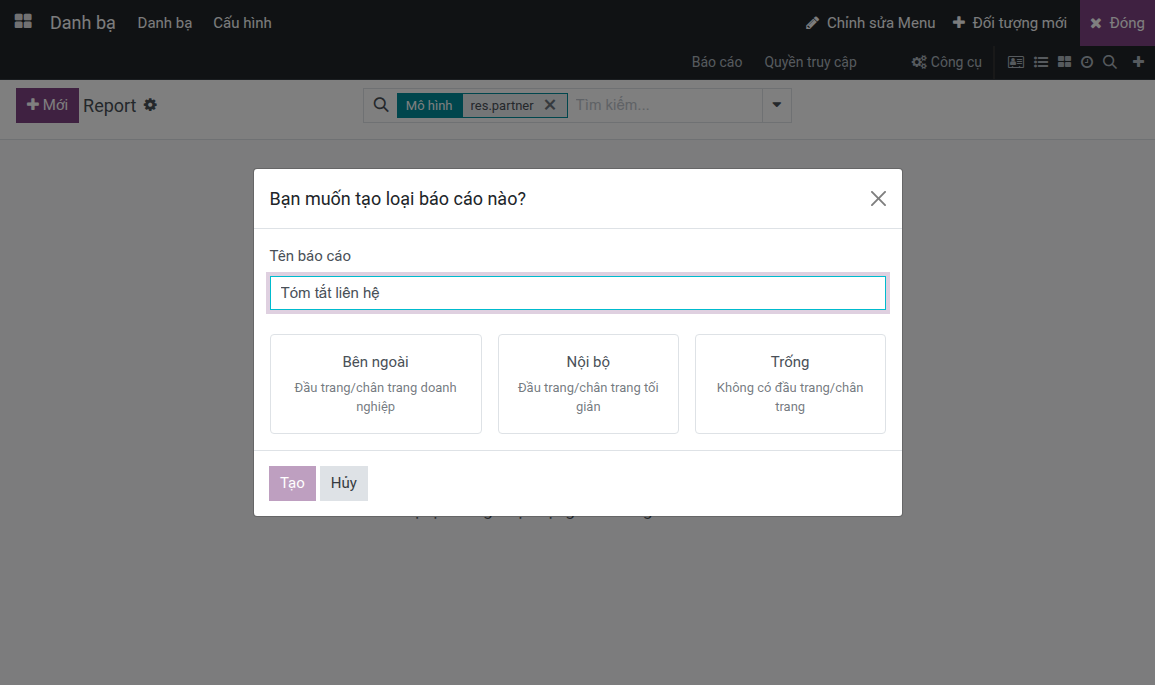Image resolution: width=1155 pixels, height=685 pixels.
Task: Expand the search options dropdown arrow
Action: point(776,105)
